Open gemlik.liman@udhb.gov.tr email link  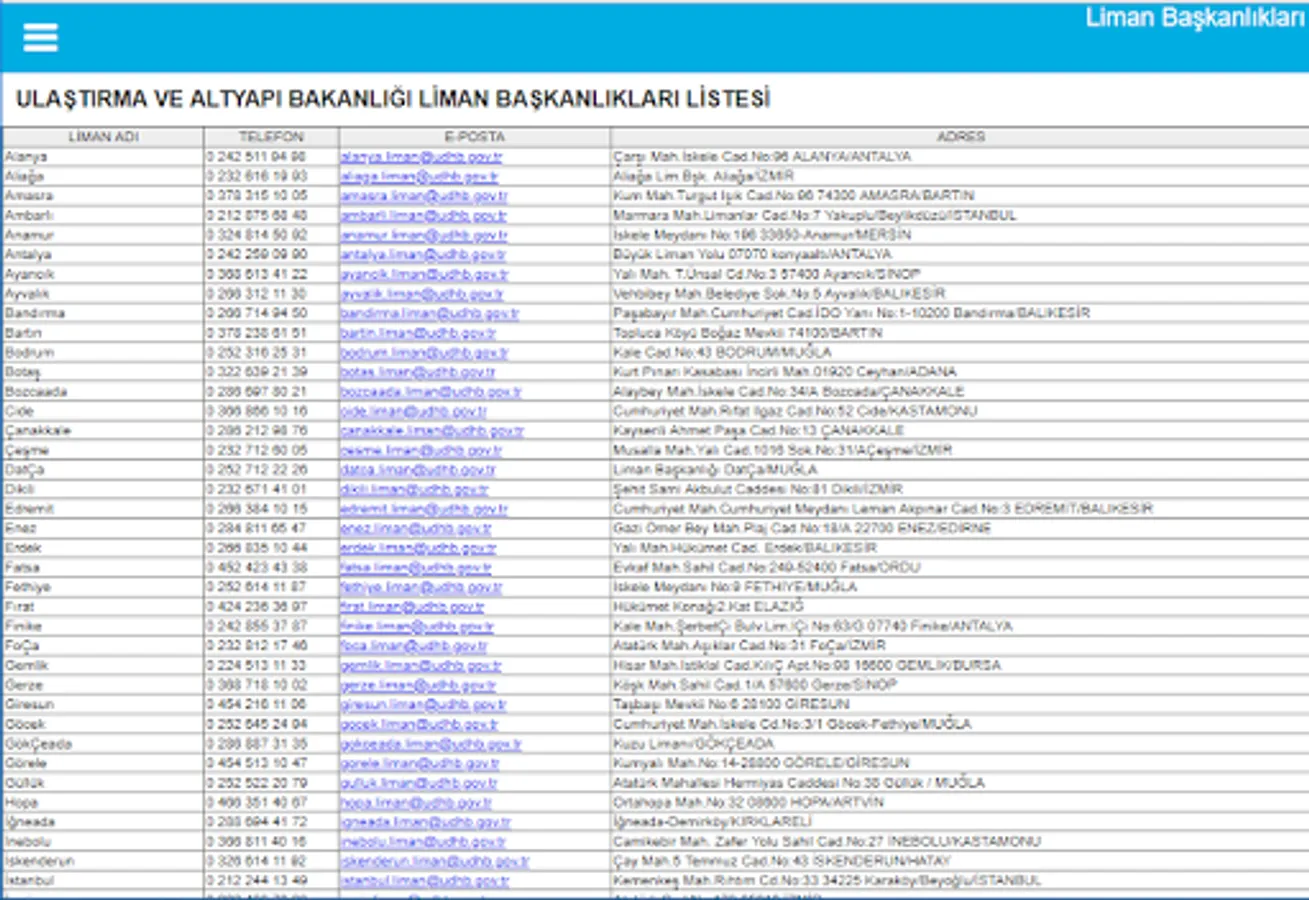coord(421,665)
